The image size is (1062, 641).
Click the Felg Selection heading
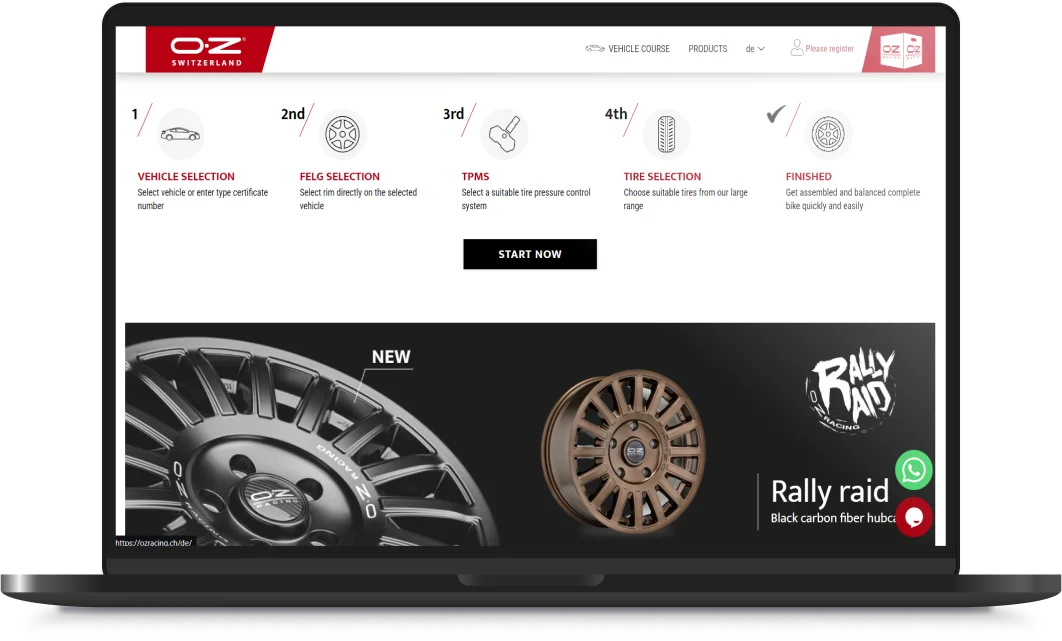coord(339,176)
